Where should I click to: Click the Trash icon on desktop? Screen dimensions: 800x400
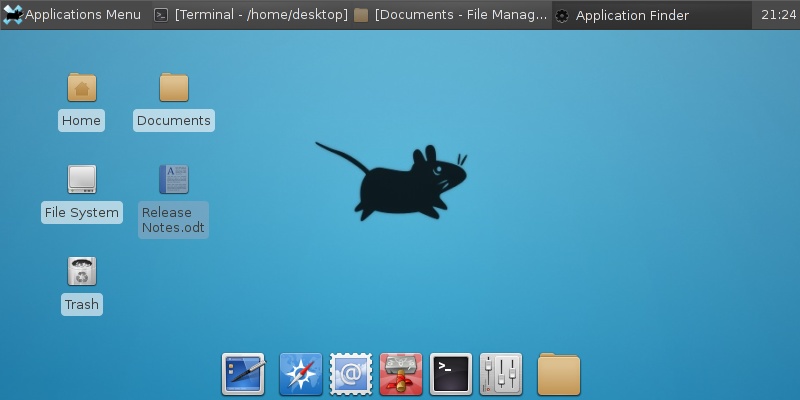click(x=81, y=271)
